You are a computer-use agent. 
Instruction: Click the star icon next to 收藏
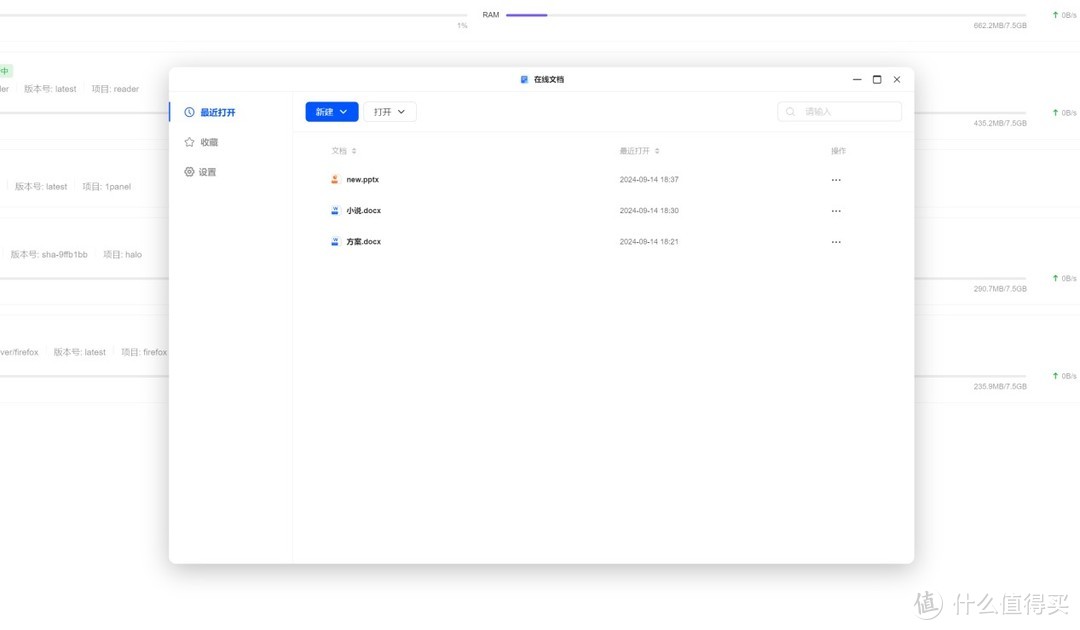(190, 142)
